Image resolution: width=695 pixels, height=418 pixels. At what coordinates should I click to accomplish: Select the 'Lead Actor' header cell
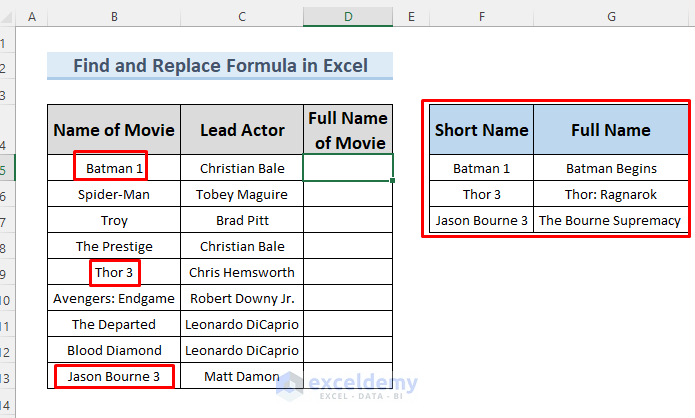[x=242, y=130]
